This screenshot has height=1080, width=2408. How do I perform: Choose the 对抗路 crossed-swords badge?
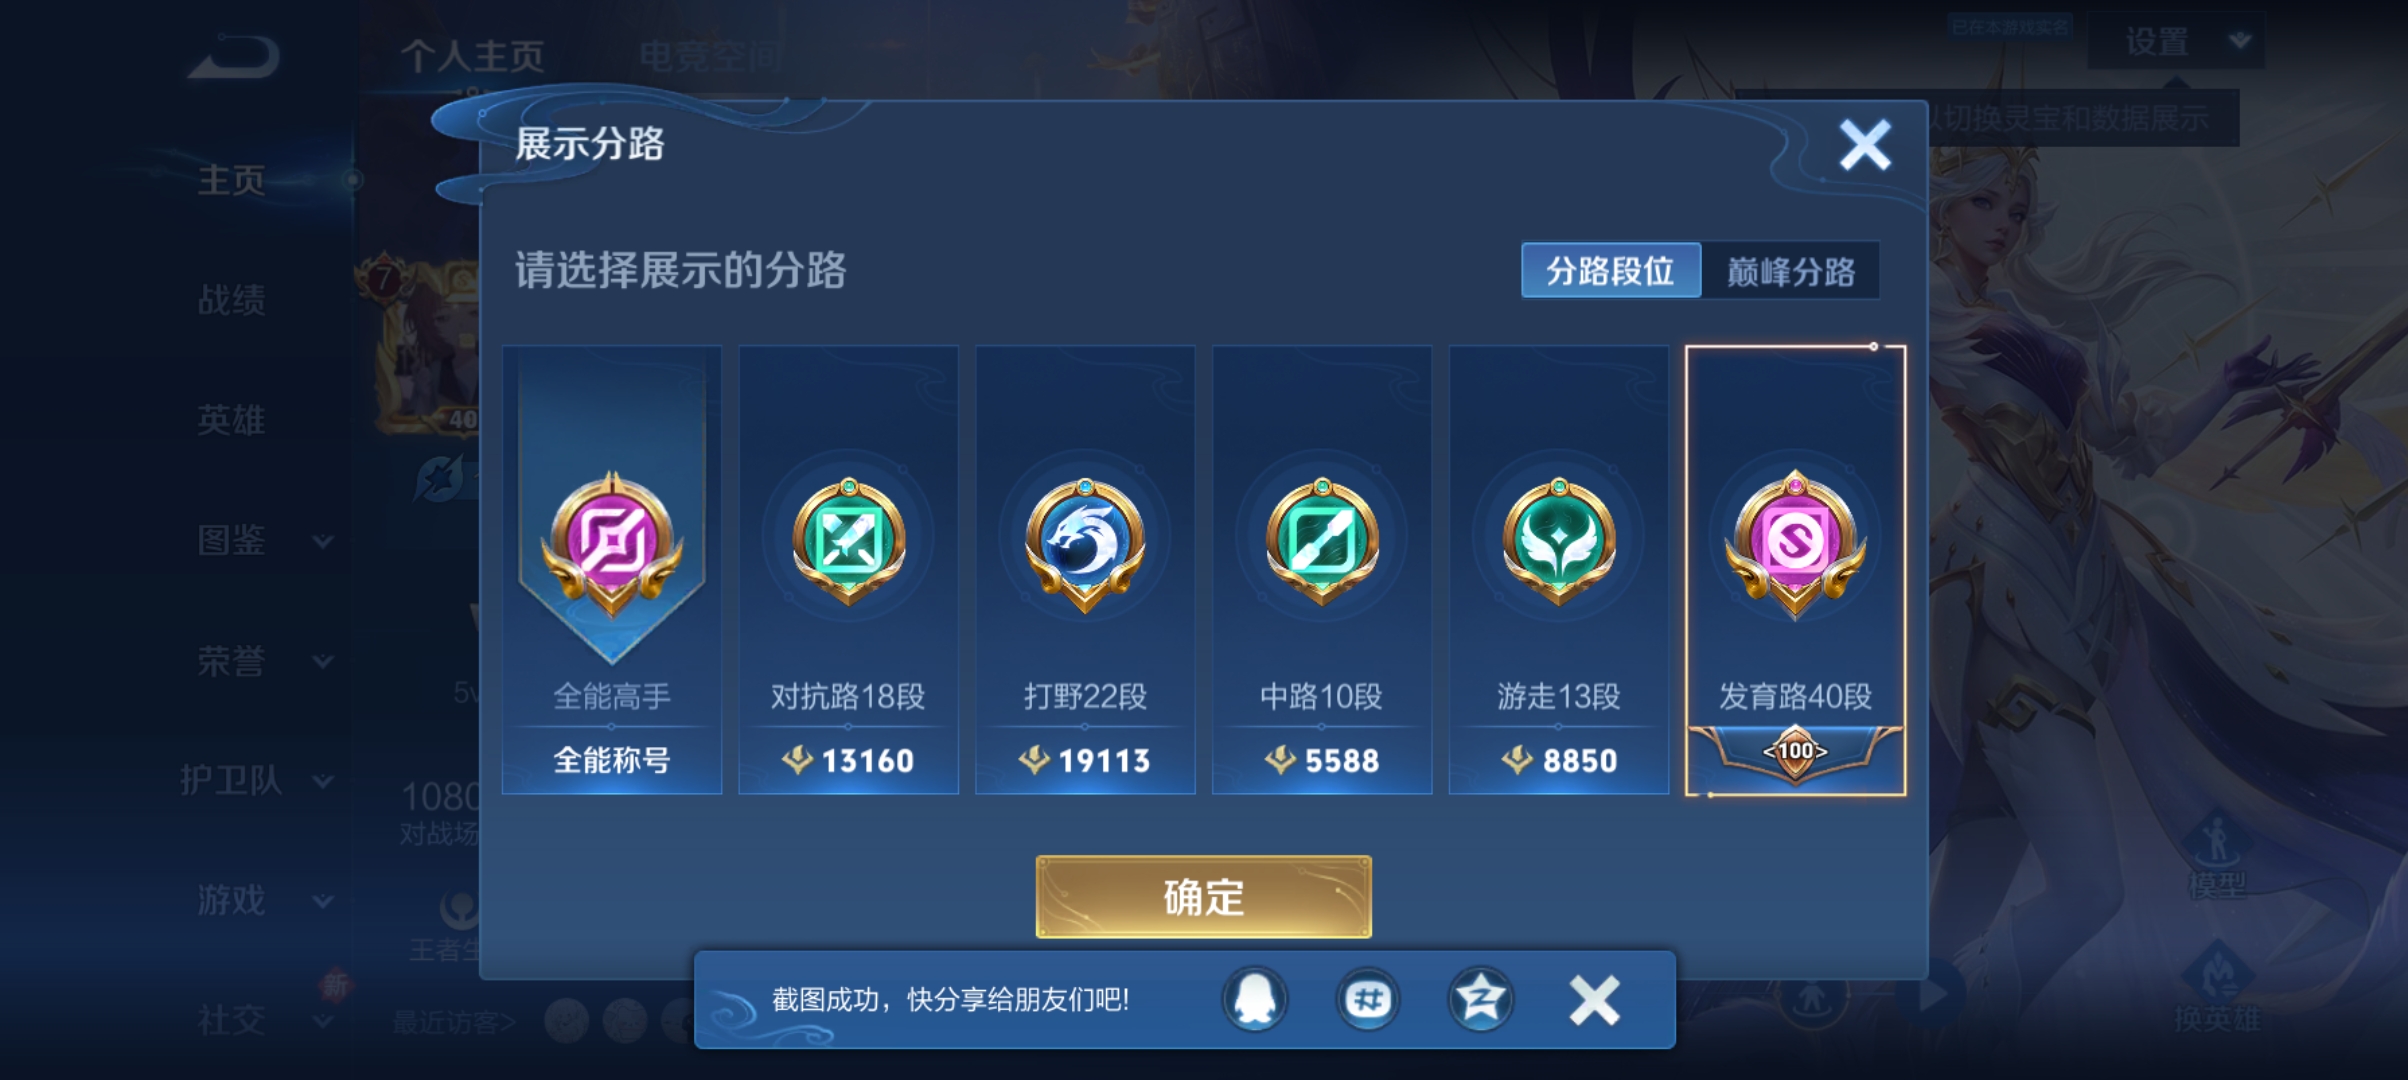point(849,541)
